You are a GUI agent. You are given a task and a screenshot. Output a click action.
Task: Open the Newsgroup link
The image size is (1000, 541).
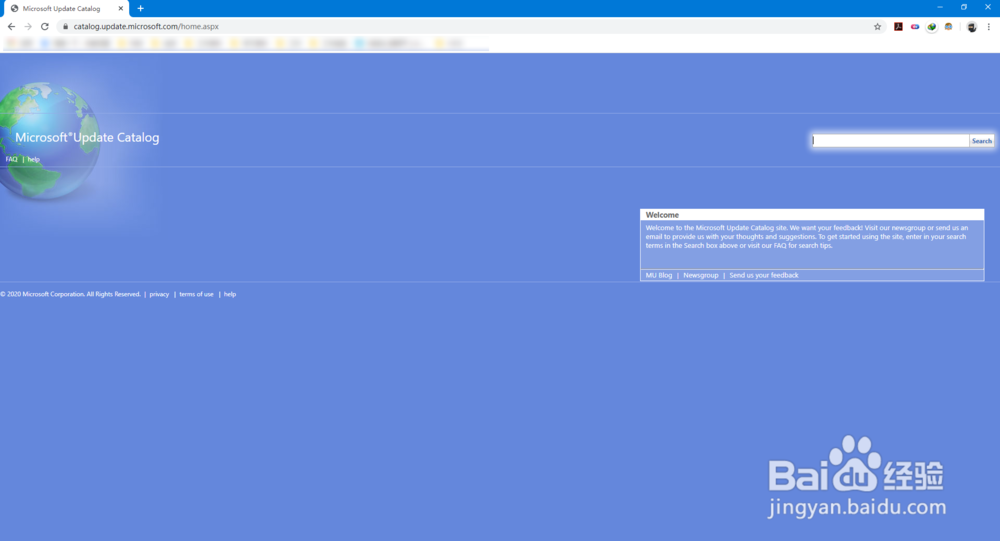tap(700, 276)
